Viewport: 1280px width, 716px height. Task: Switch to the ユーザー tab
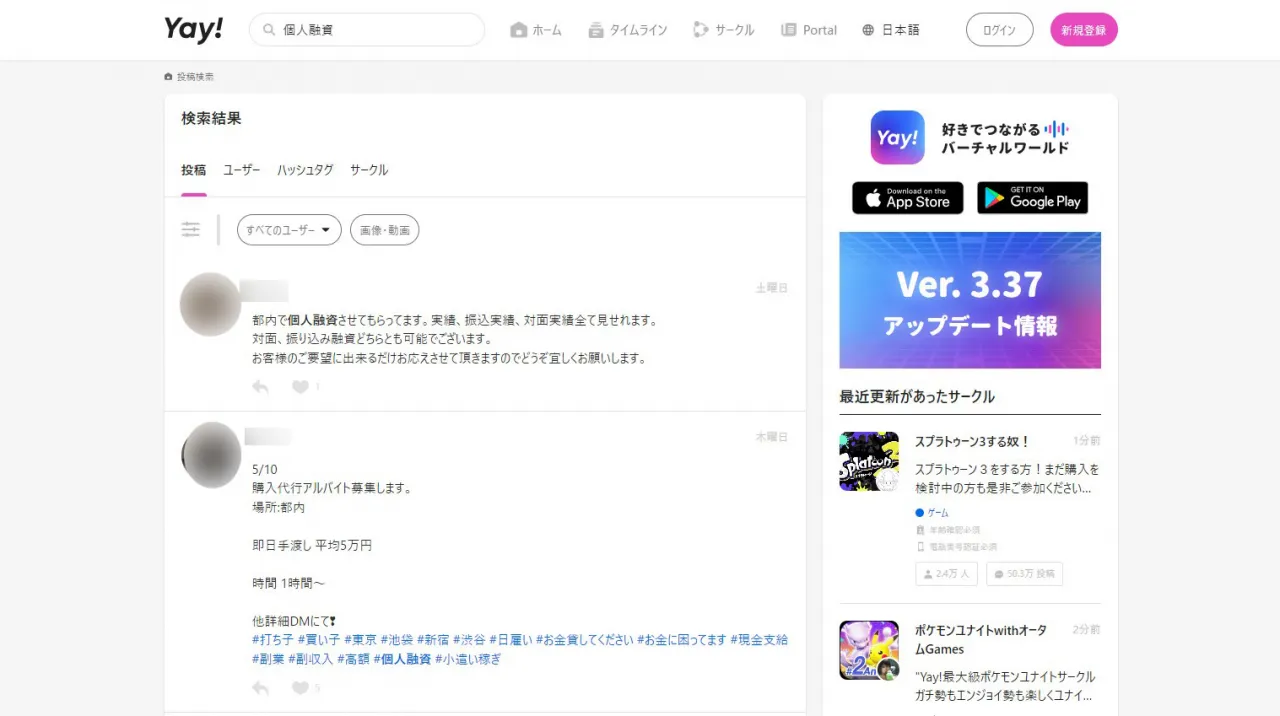click(241, 170)
